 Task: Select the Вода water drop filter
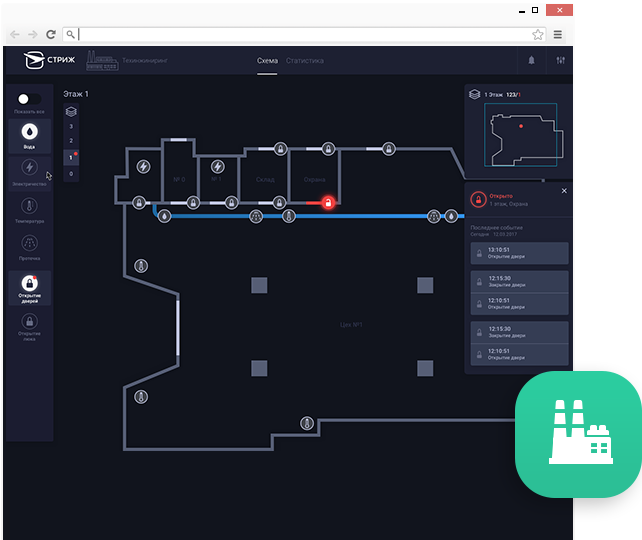tap(30, 134)
